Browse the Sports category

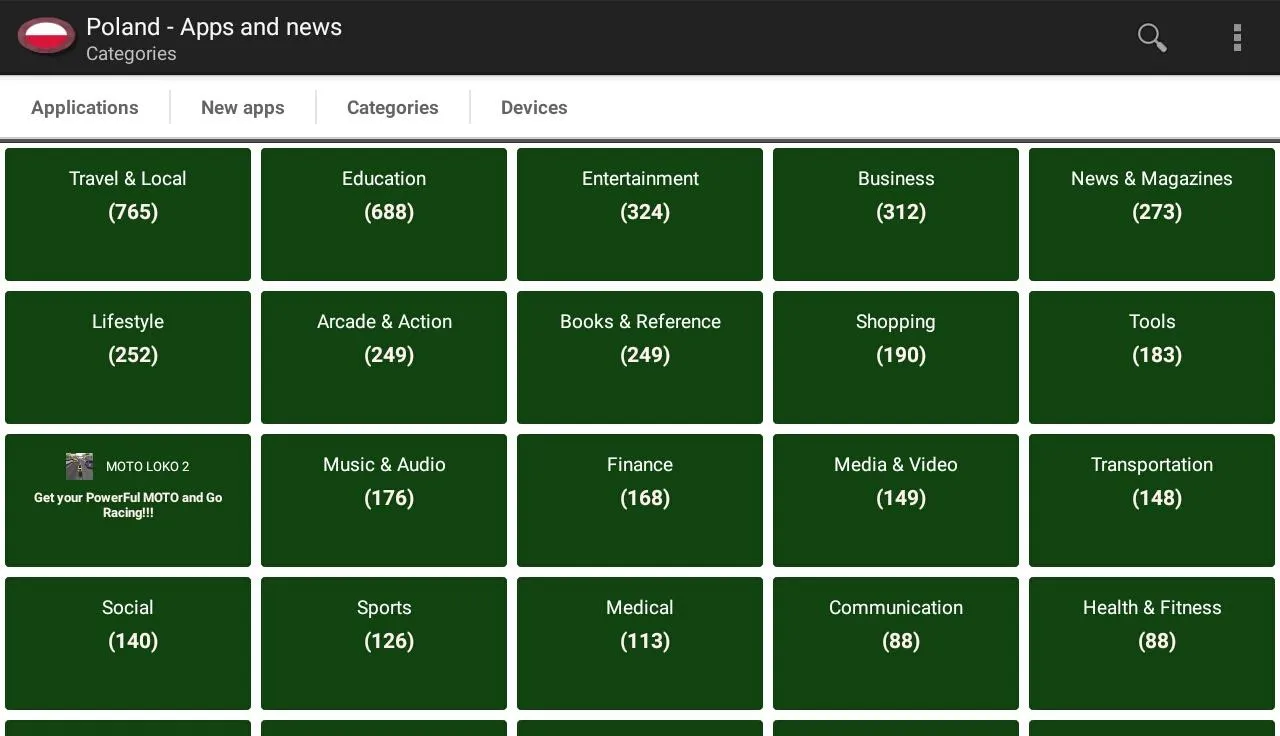tap(384, 643)
